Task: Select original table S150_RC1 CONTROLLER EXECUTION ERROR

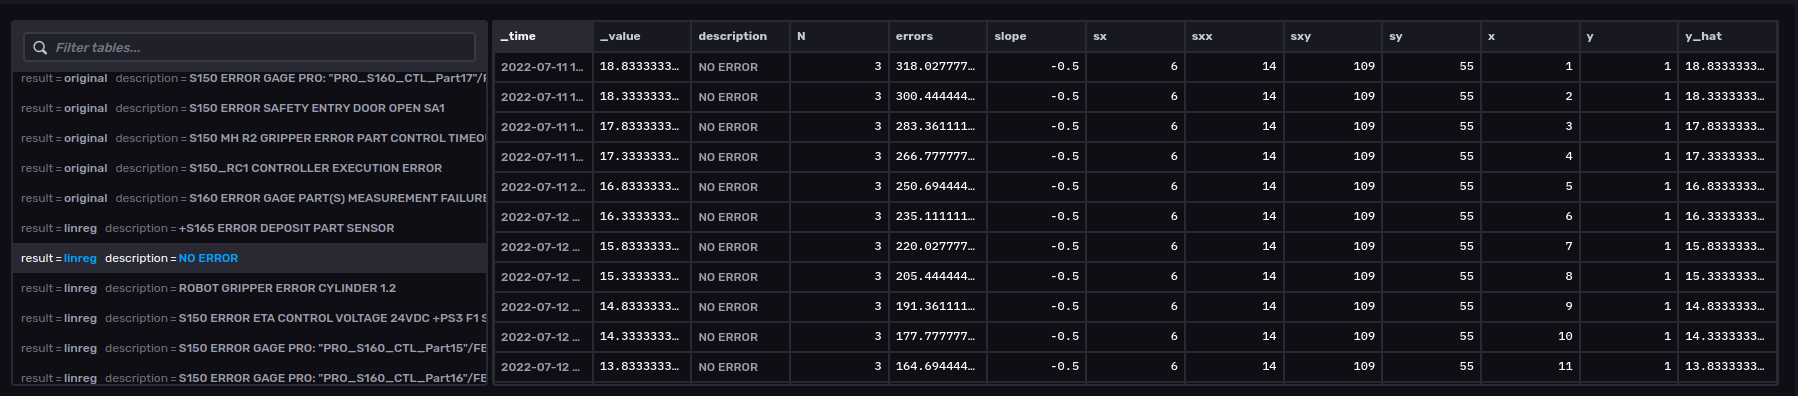Action: (x=249, y=168)
